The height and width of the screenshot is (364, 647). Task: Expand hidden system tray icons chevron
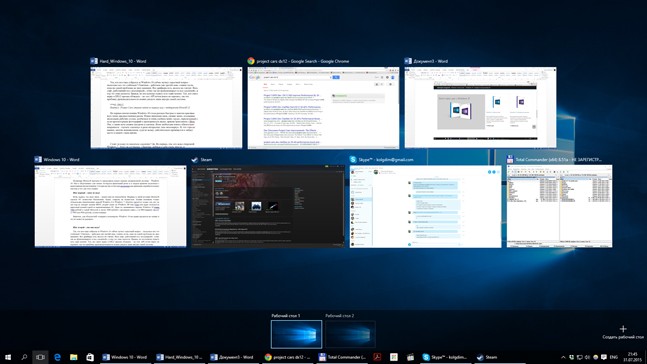[x=563, y=357]
